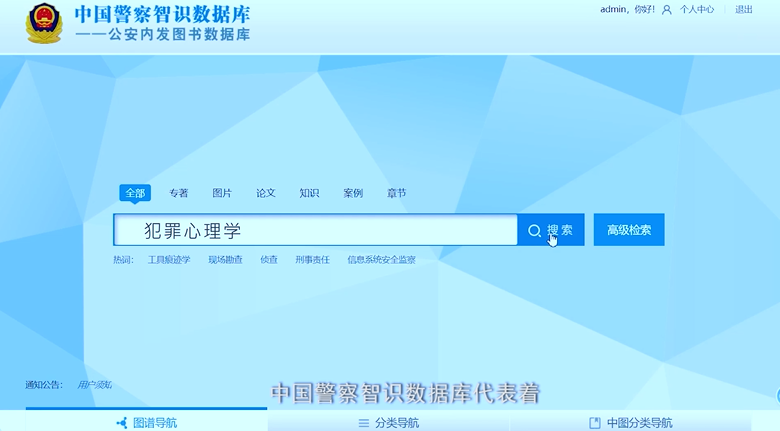Image resolution: width=780 pixels, height=431 pixels.
Task: Click the 退出 logout link
Action: point(744,10)
